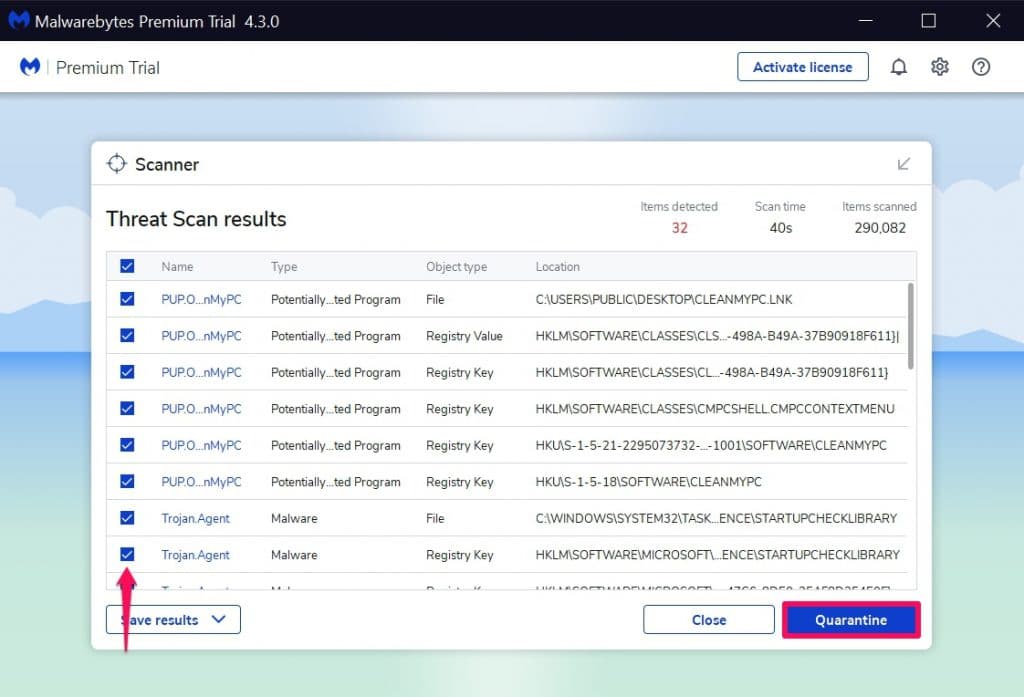Toggle the select-all checkbox in the header
This screenshot has width=1024, height=697.
click(127, 266)
